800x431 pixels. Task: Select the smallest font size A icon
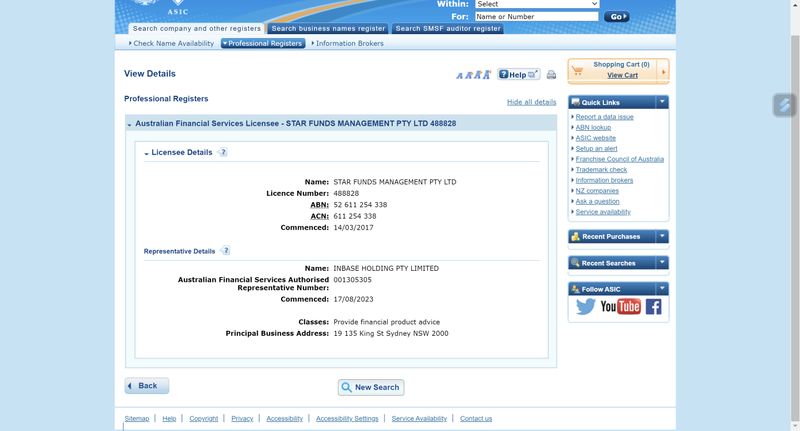[x=459, y=76]
